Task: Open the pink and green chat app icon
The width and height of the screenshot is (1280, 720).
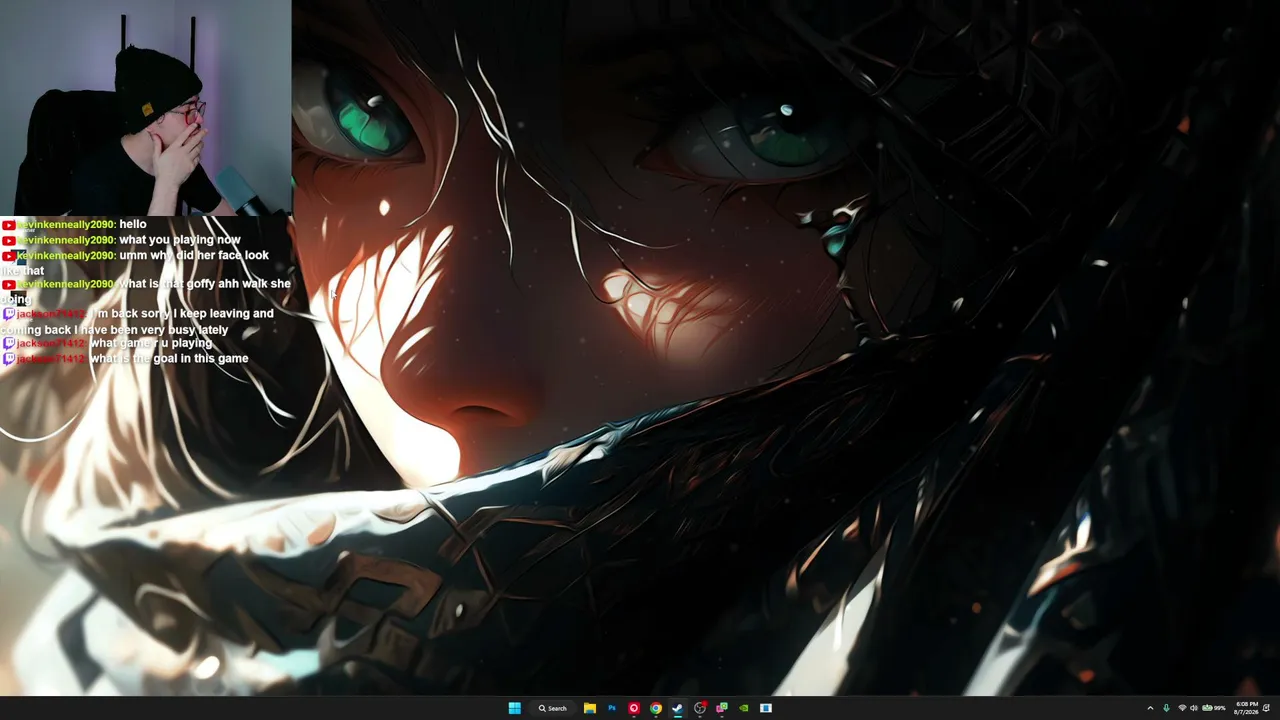Action: click(x=722, y=708)
